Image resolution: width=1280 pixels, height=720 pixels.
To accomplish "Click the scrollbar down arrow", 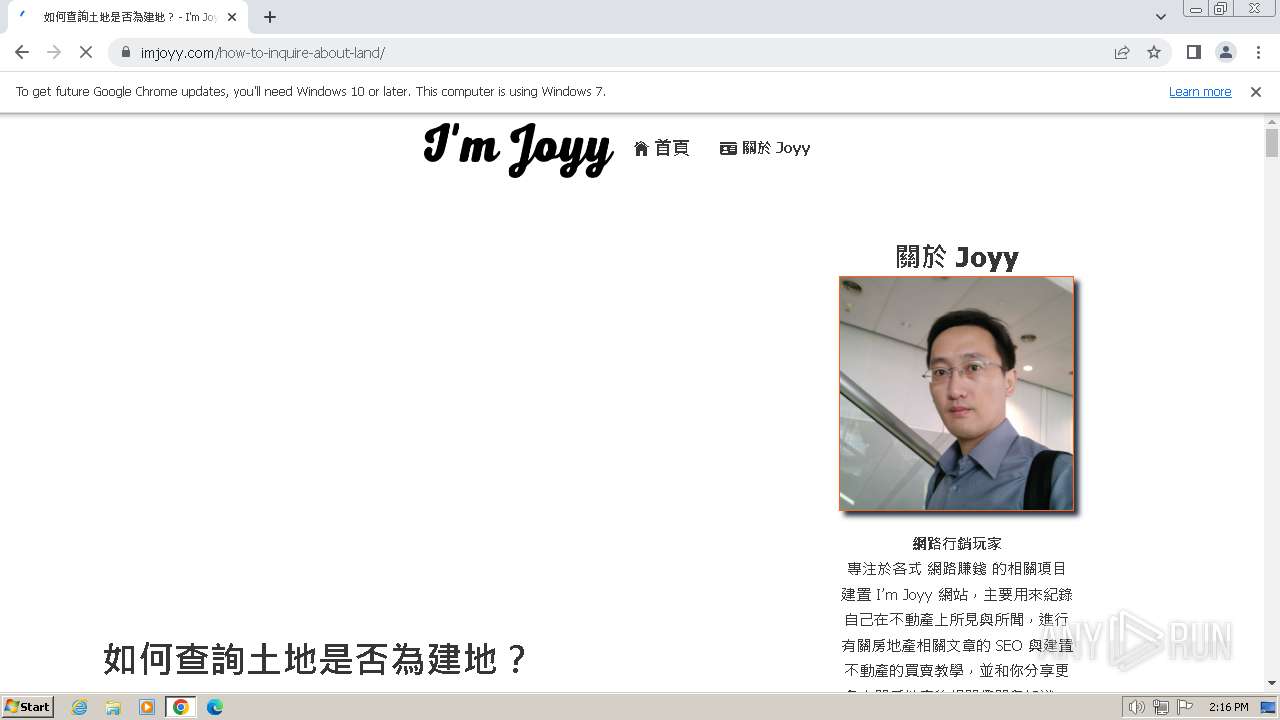I will tap(1272, 683).
